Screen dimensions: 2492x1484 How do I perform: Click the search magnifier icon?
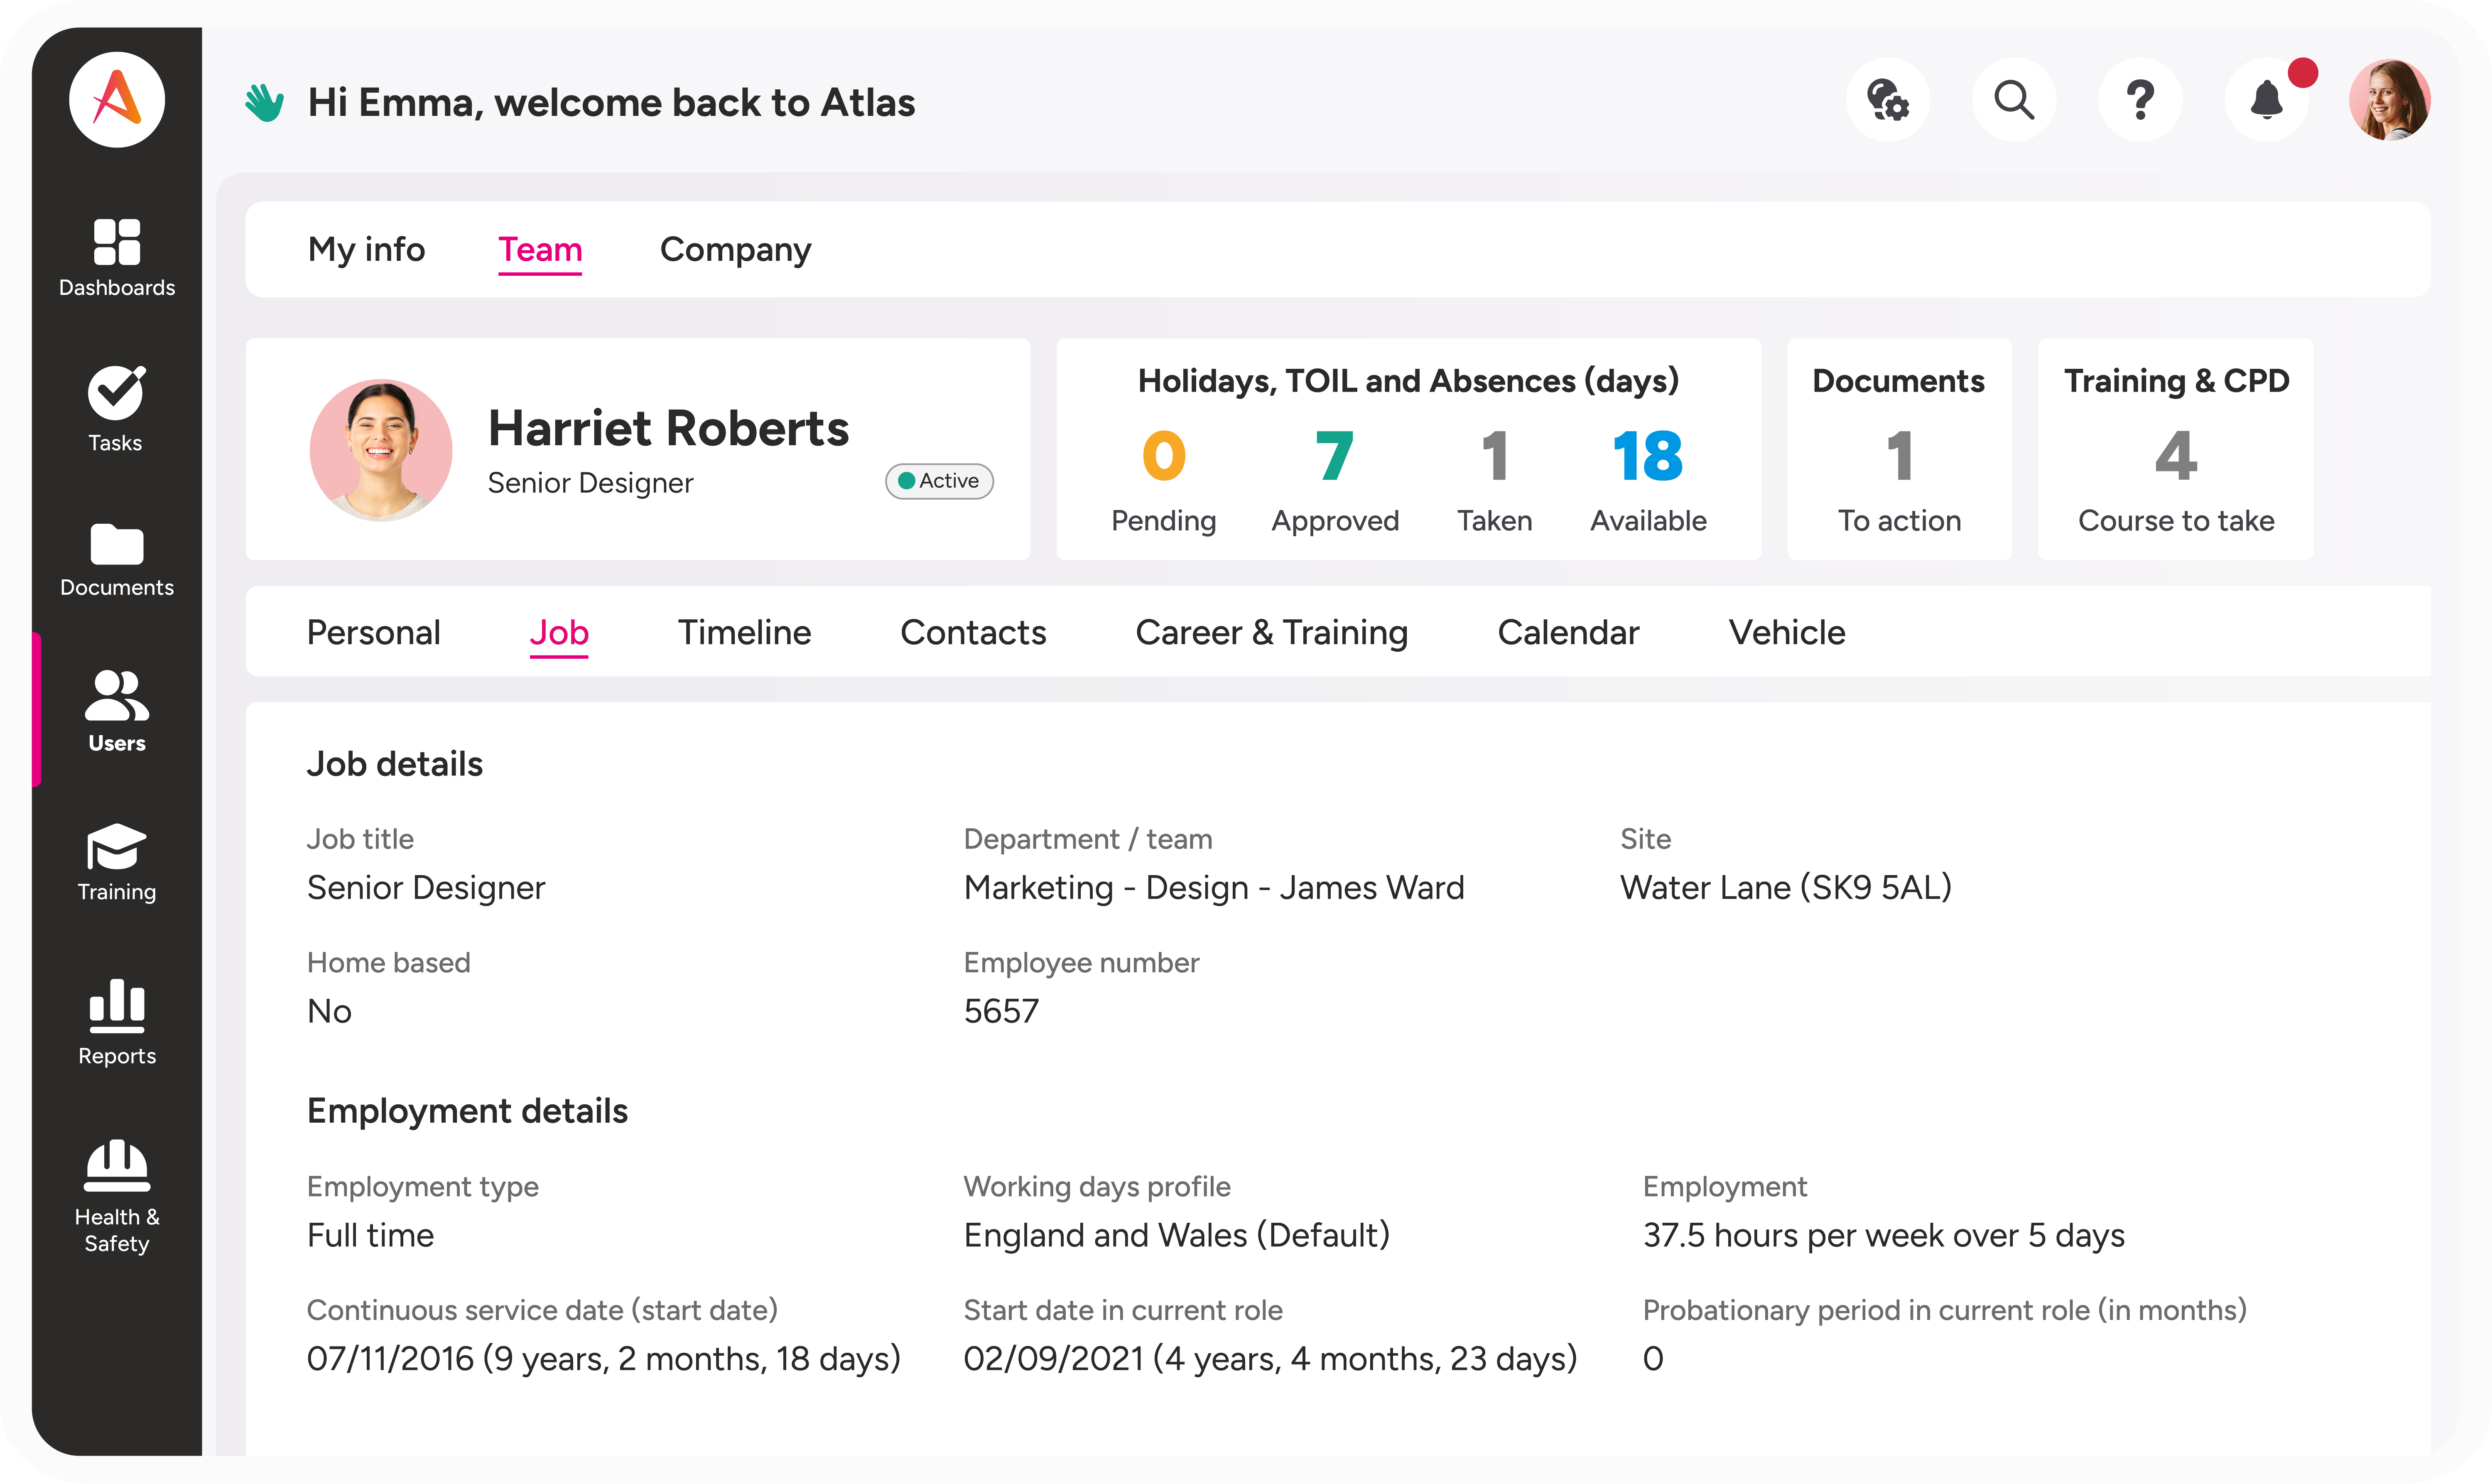tap(2013, 100)
